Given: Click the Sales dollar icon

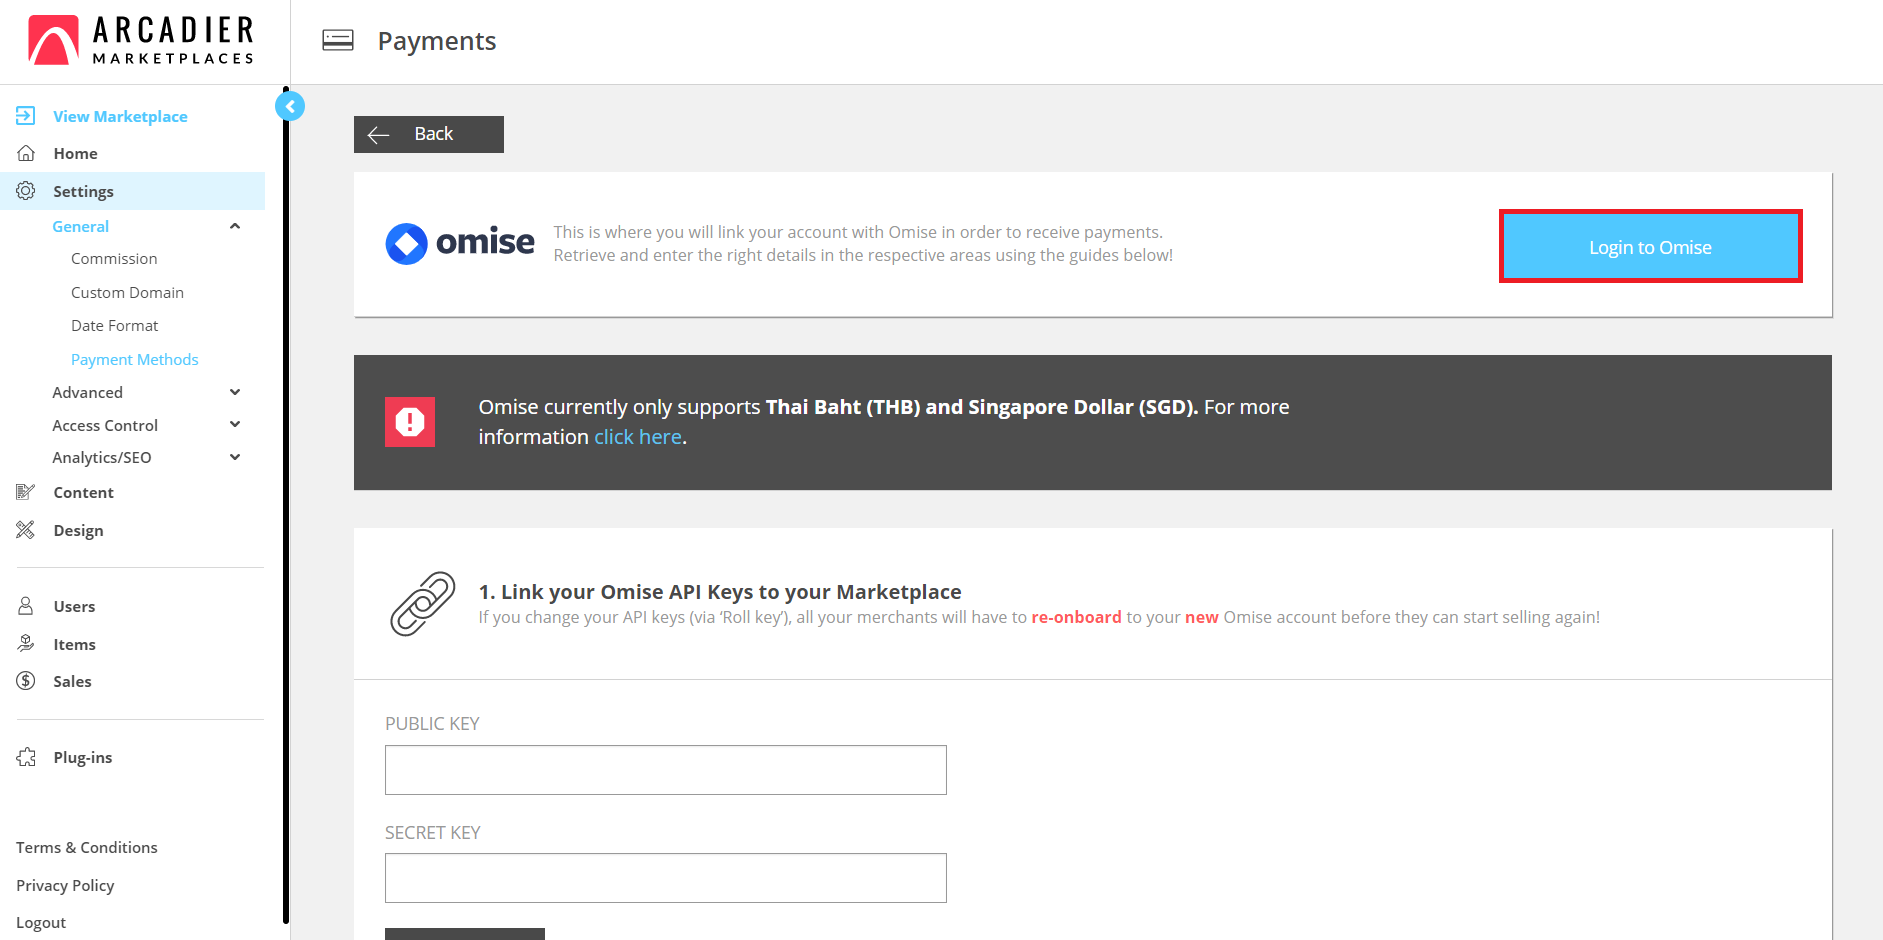Looking at the screenshot, I should [x=26, y=681].
